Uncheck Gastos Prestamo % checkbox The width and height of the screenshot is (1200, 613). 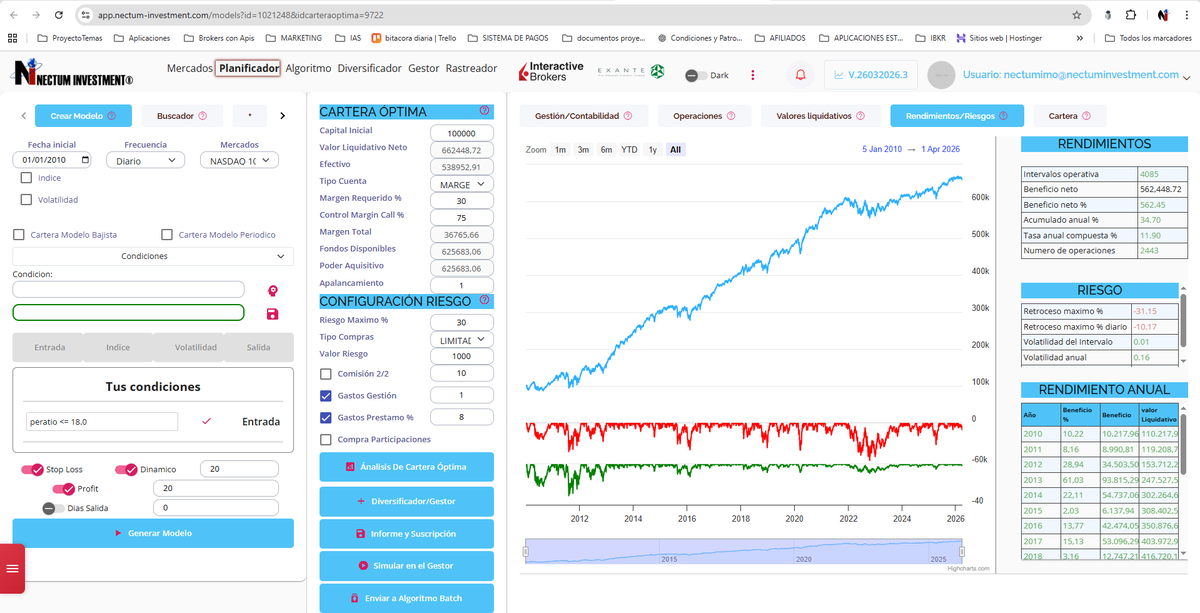click(326, 417)
